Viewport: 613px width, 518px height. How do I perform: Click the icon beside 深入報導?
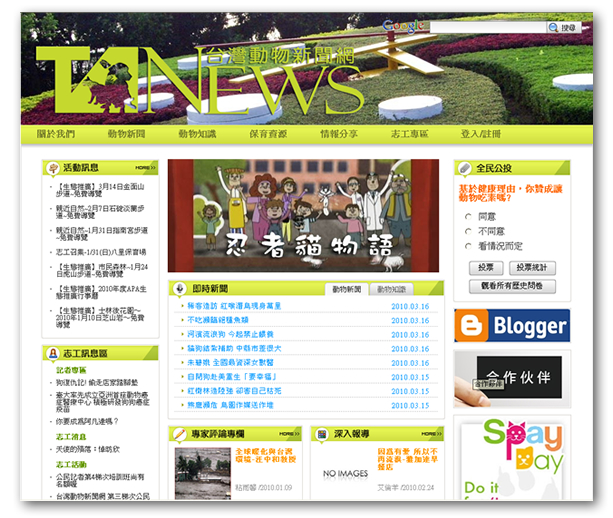pyautogui.click(x=322, y=434)
